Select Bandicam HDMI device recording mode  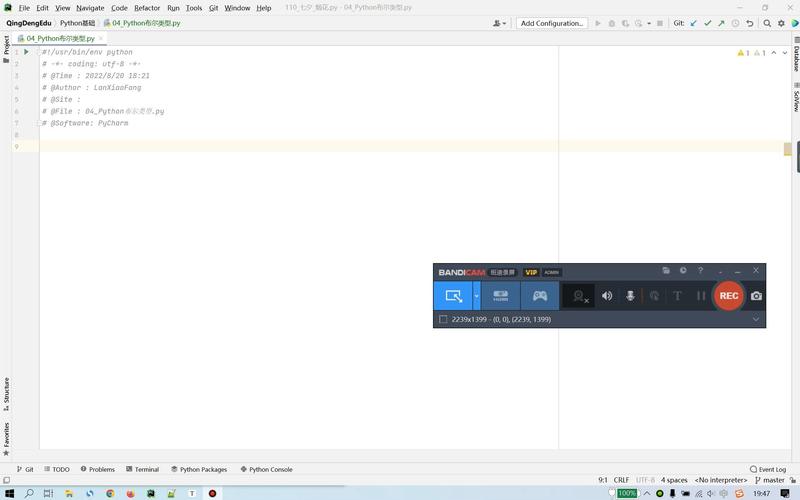click(501, 295)
